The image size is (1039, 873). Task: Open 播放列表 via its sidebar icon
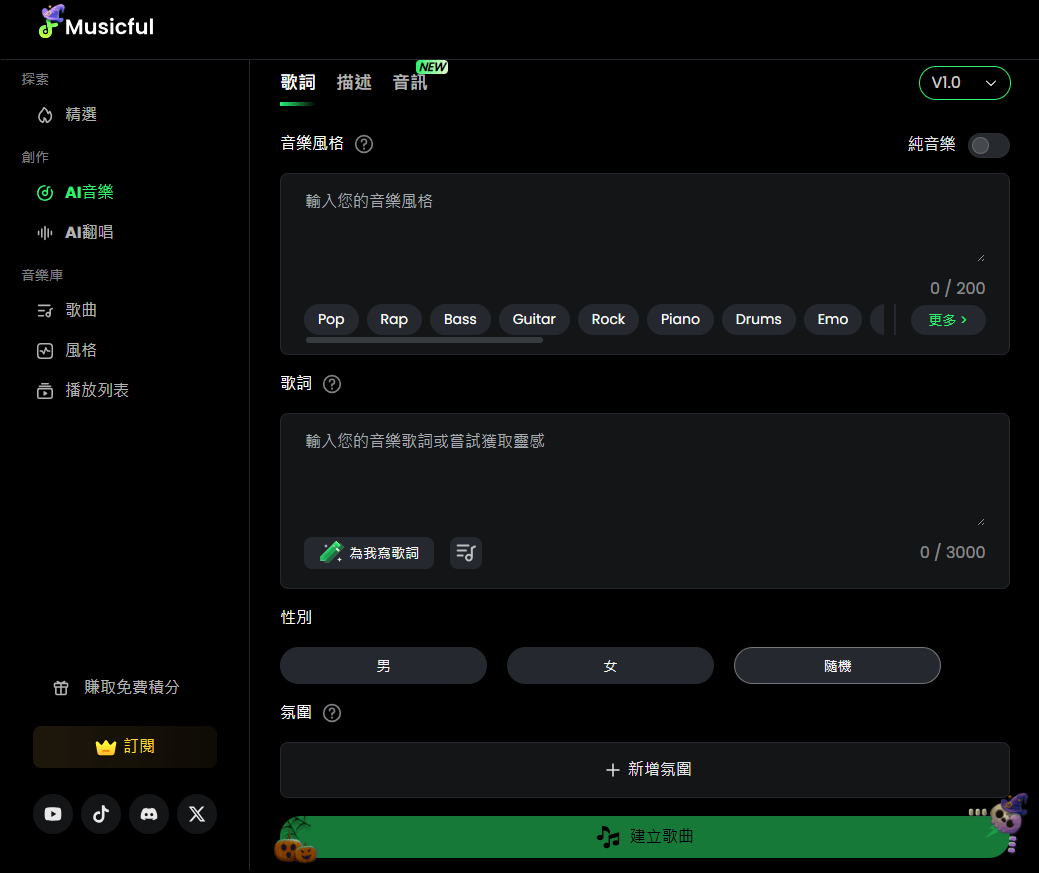point(44,390)
